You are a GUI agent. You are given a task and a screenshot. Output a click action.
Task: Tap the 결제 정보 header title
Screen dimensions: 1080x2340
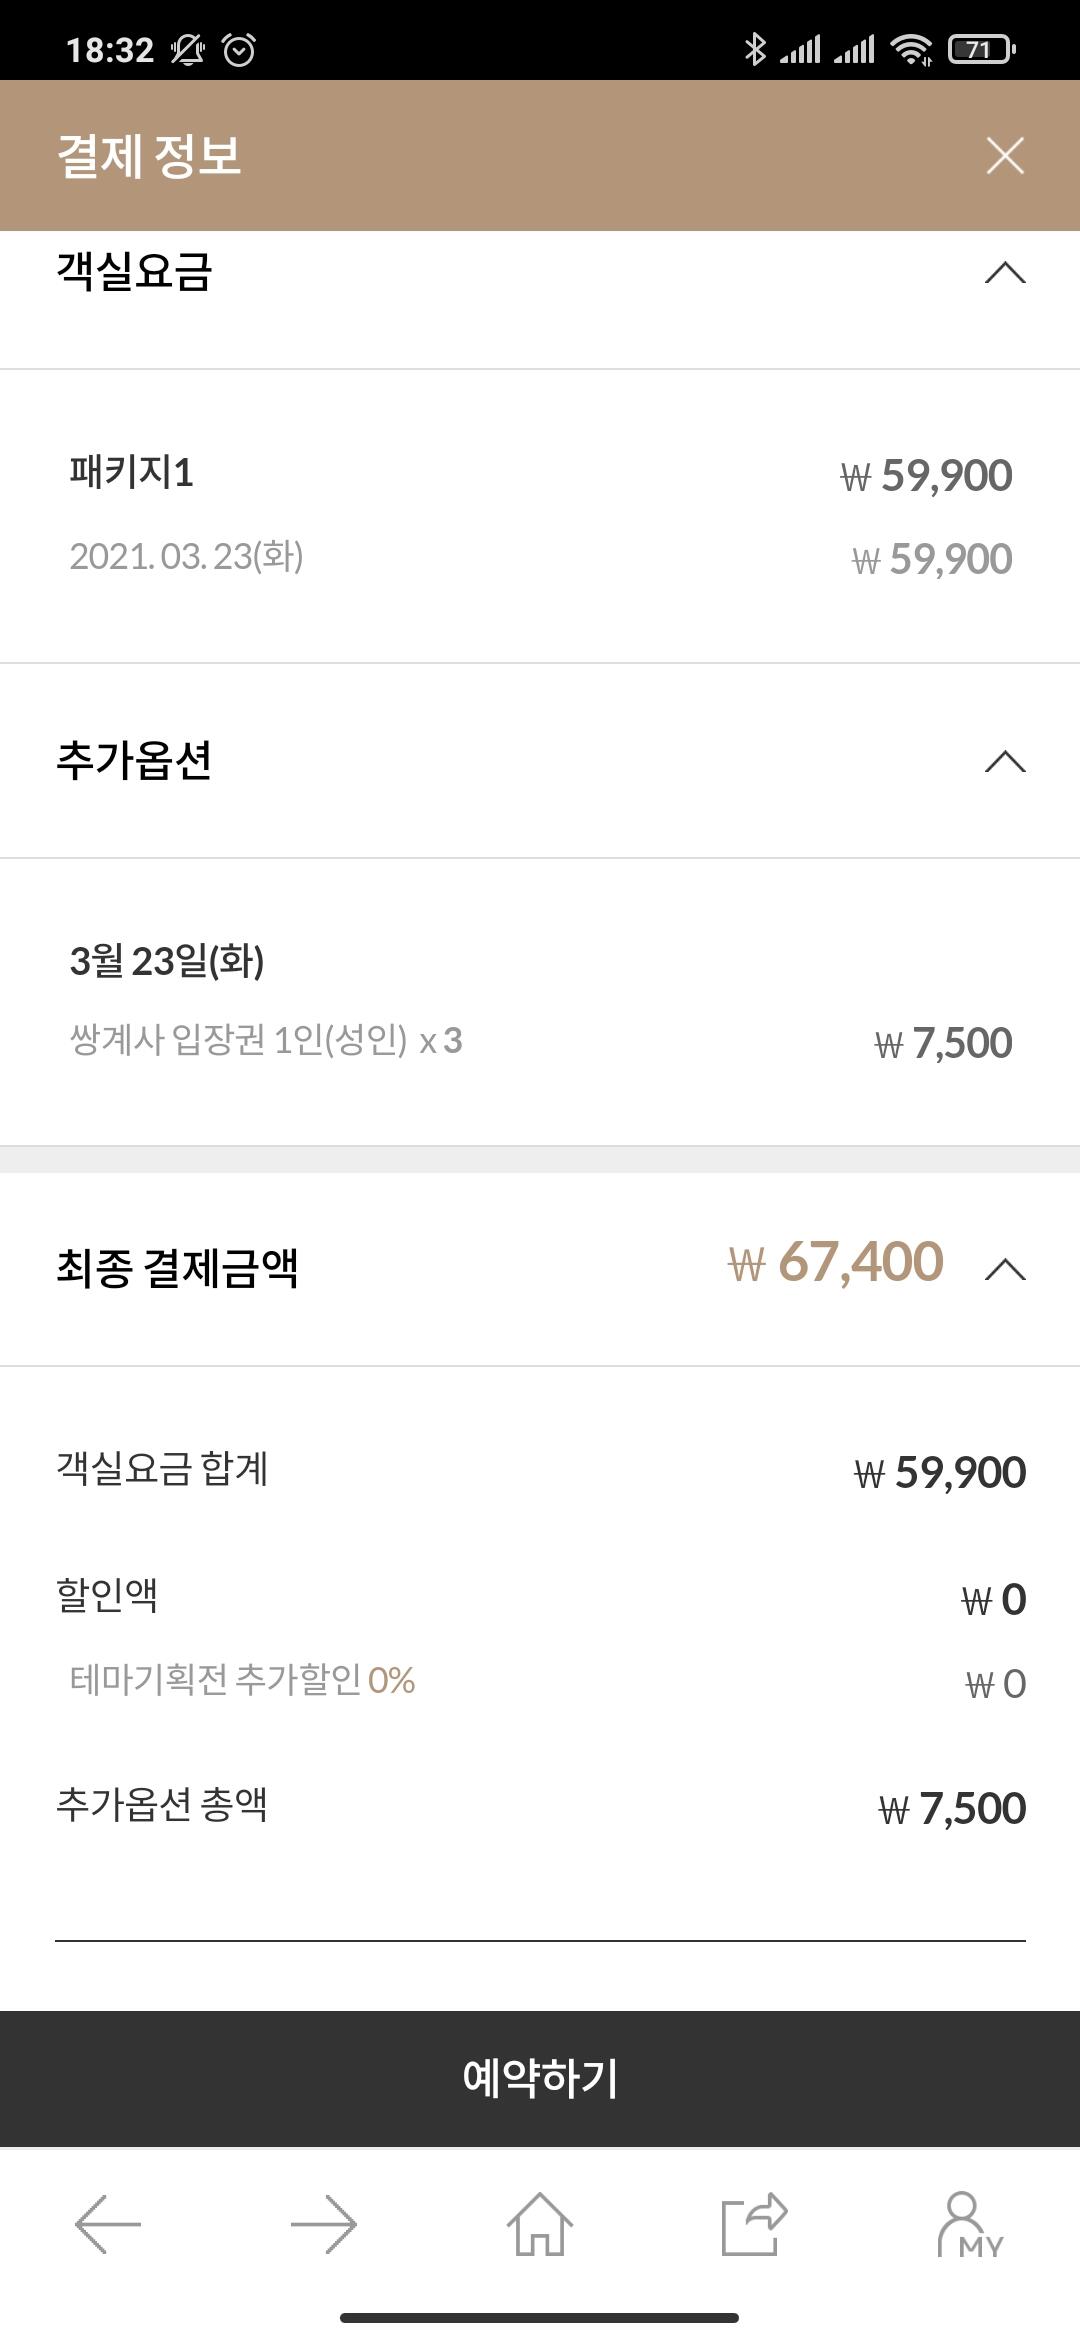pyautogui.click(x=150, y=156)
